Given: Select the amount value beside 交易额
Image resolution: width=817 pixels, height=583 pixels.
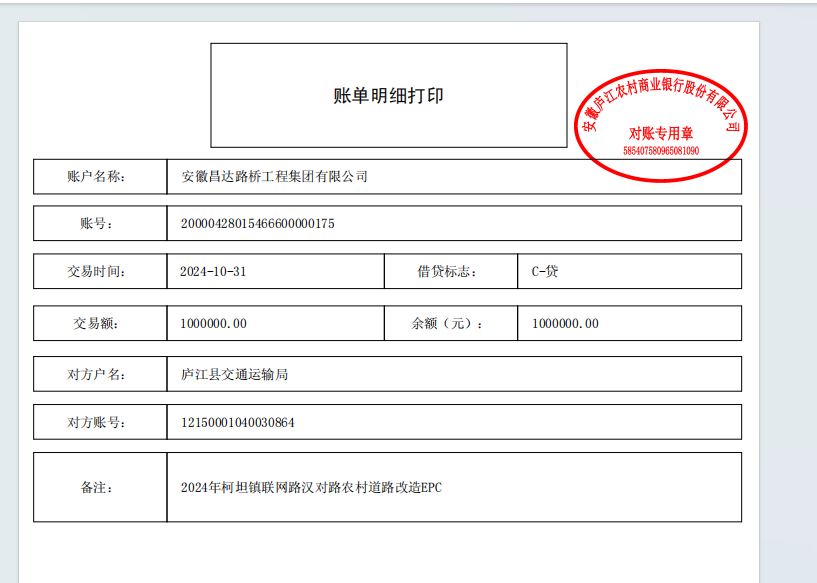Looking at the screenshot, I should (x=213, y=324).
